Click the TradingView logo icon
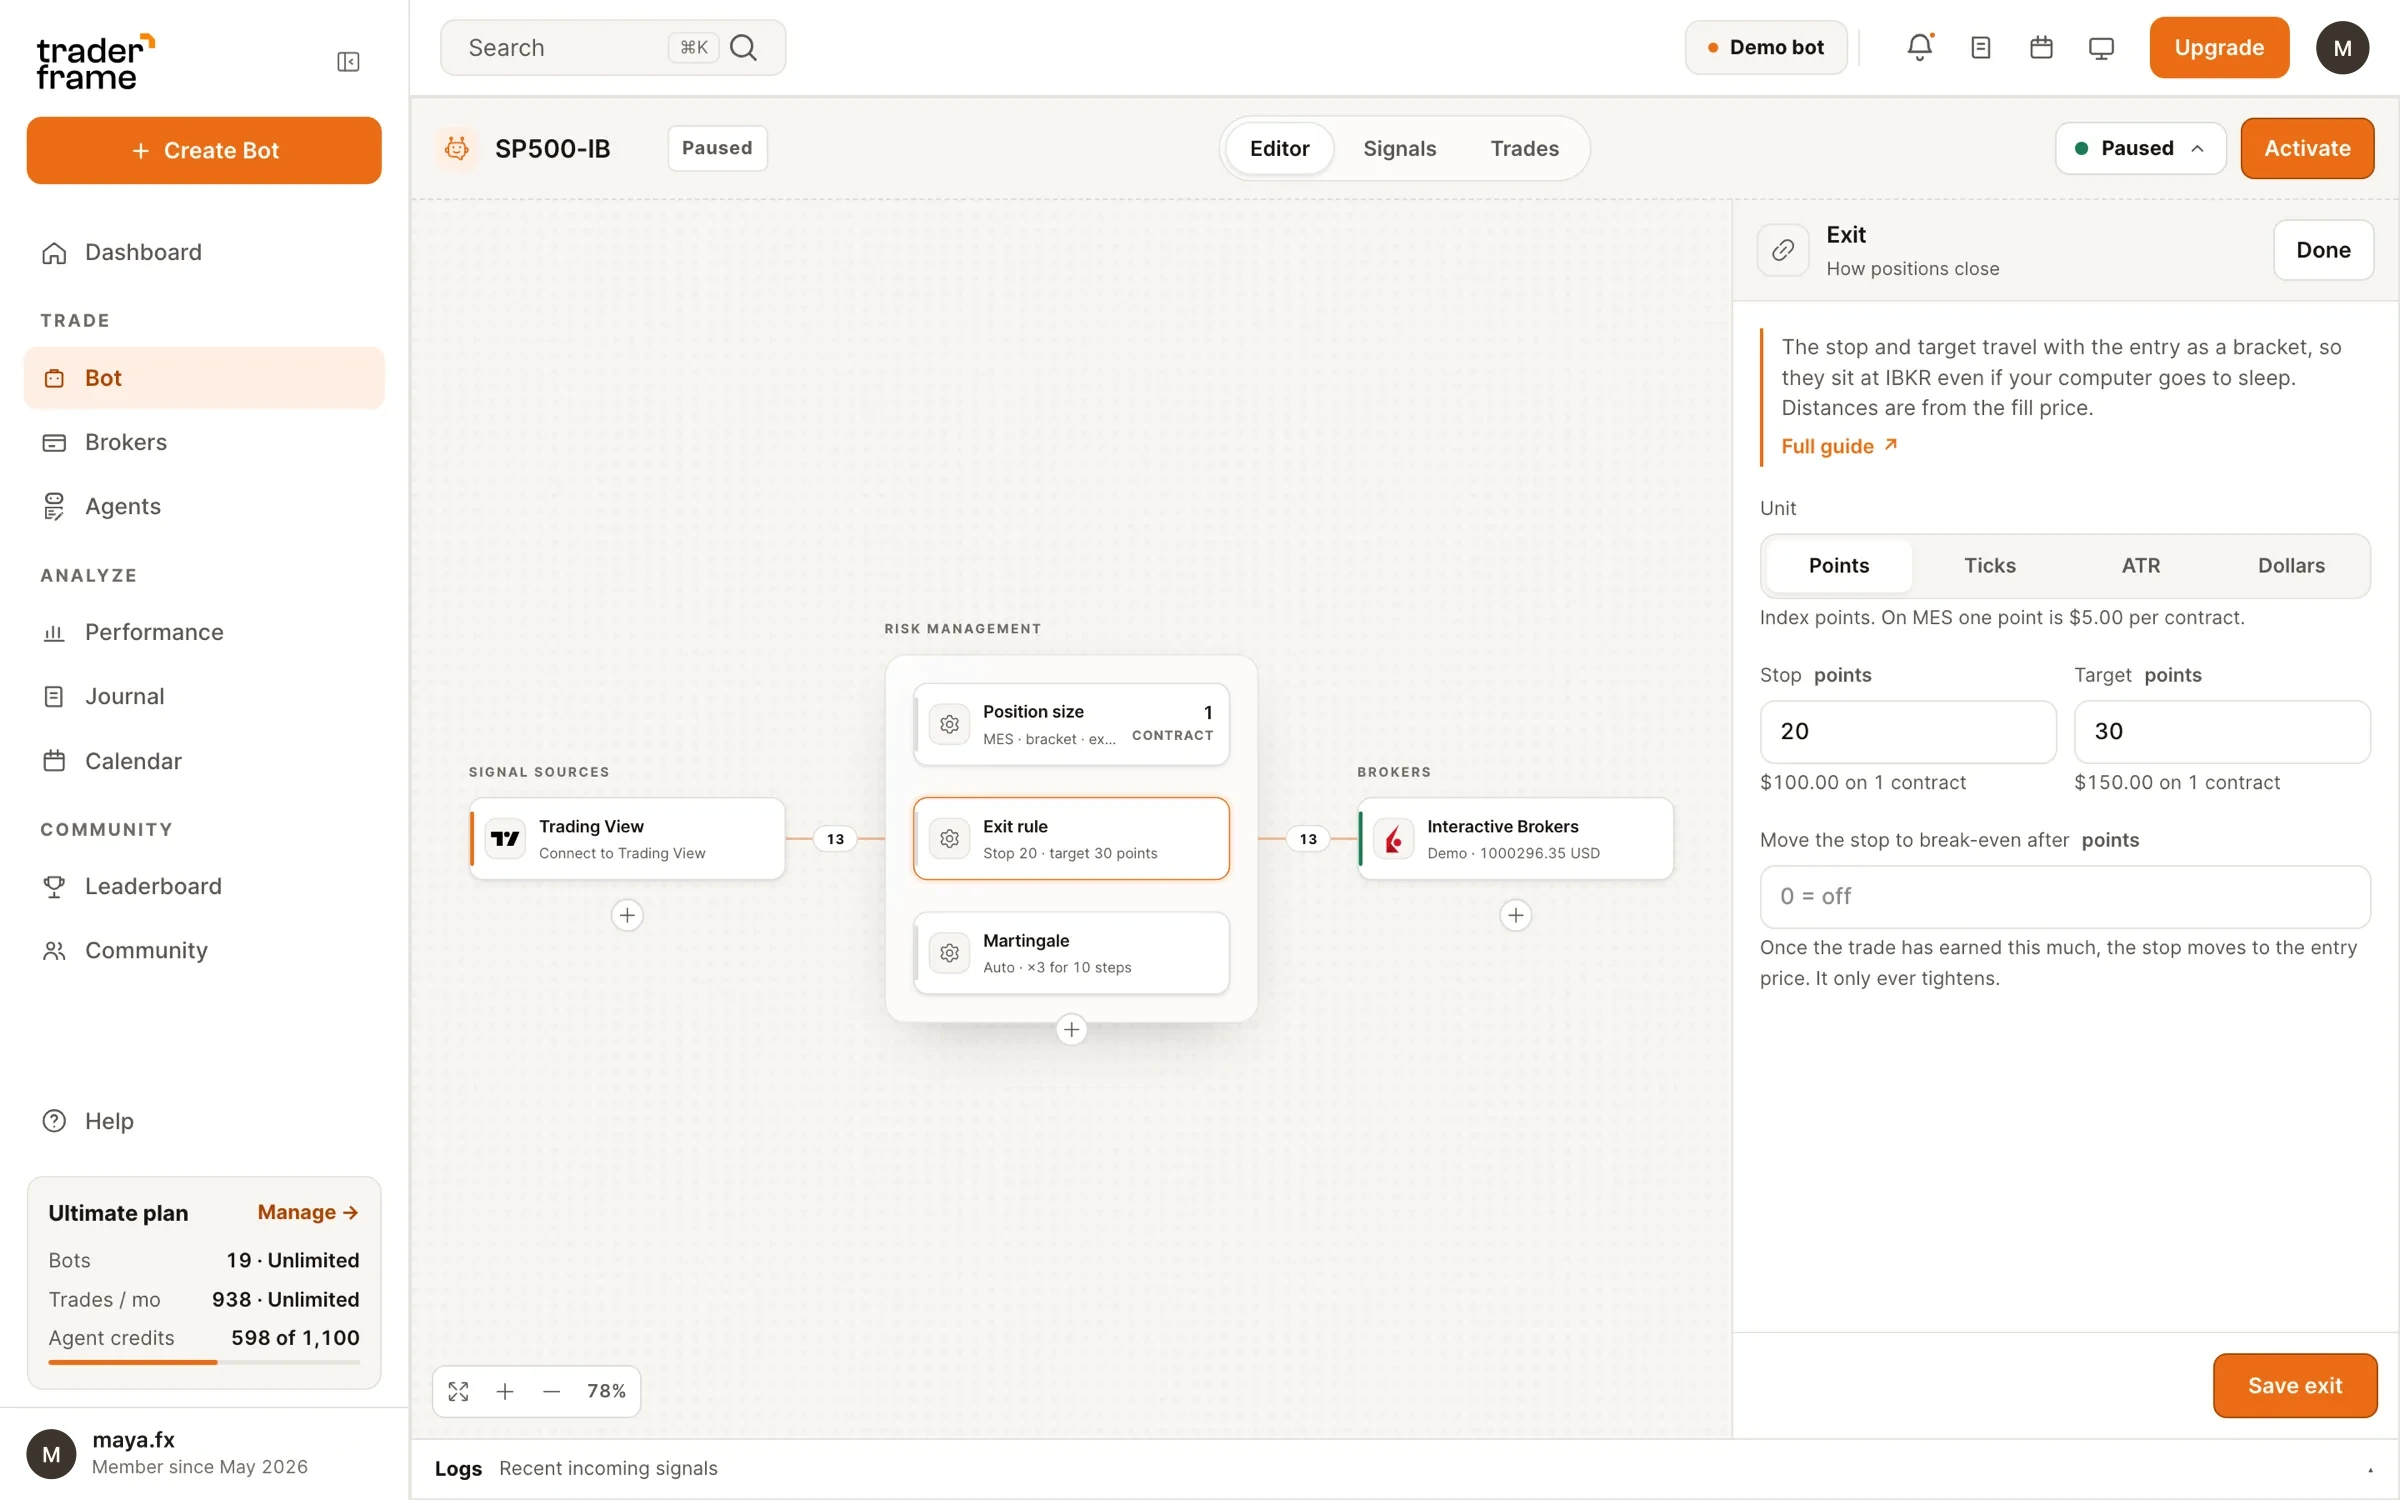The width and height of the screenshot is (2400, 1500). (x=505, y=838)
